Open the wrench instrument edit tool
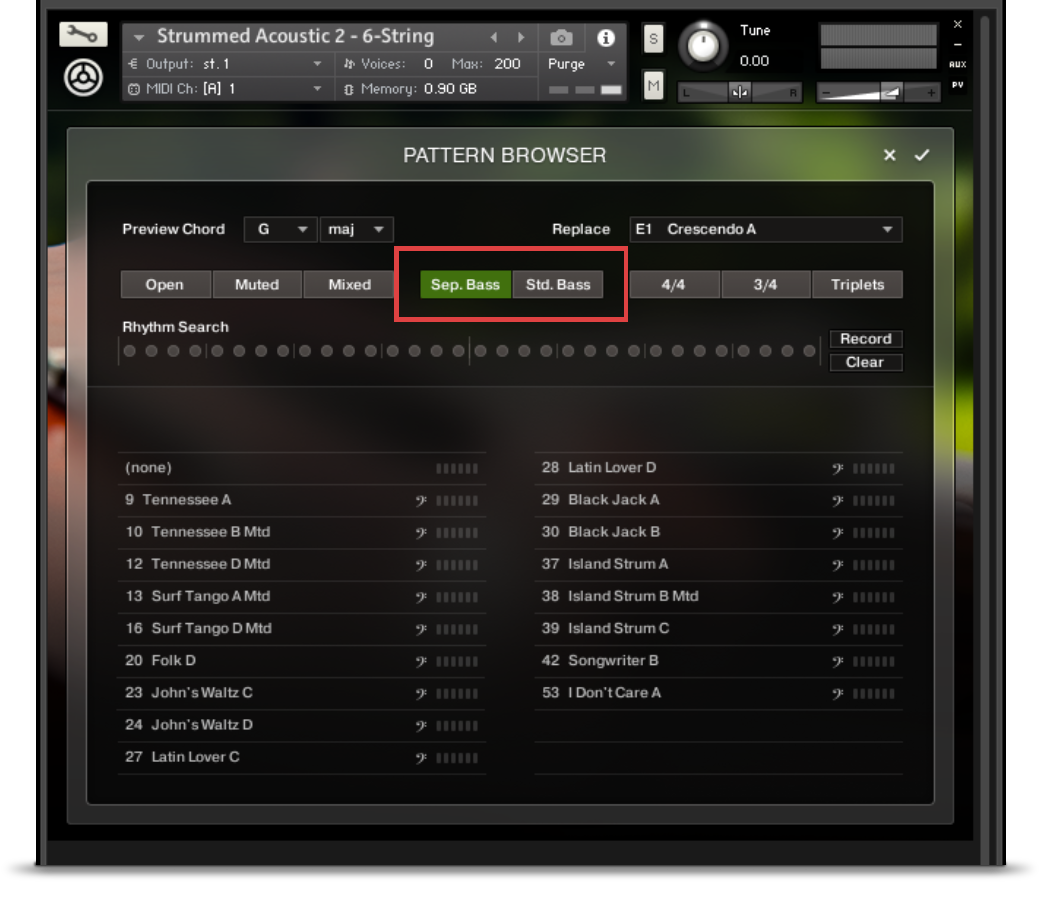 pos(83,34)
